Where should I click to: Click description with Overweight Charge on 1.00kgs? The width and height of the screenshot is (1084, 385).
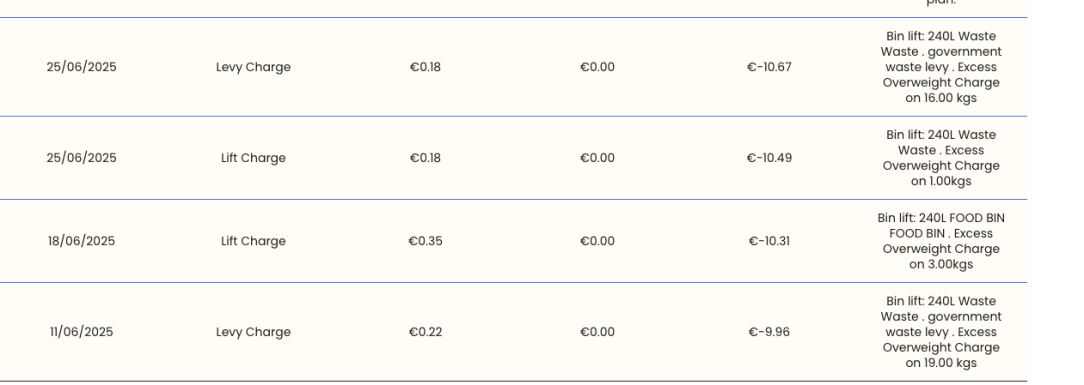pos(941,158)
